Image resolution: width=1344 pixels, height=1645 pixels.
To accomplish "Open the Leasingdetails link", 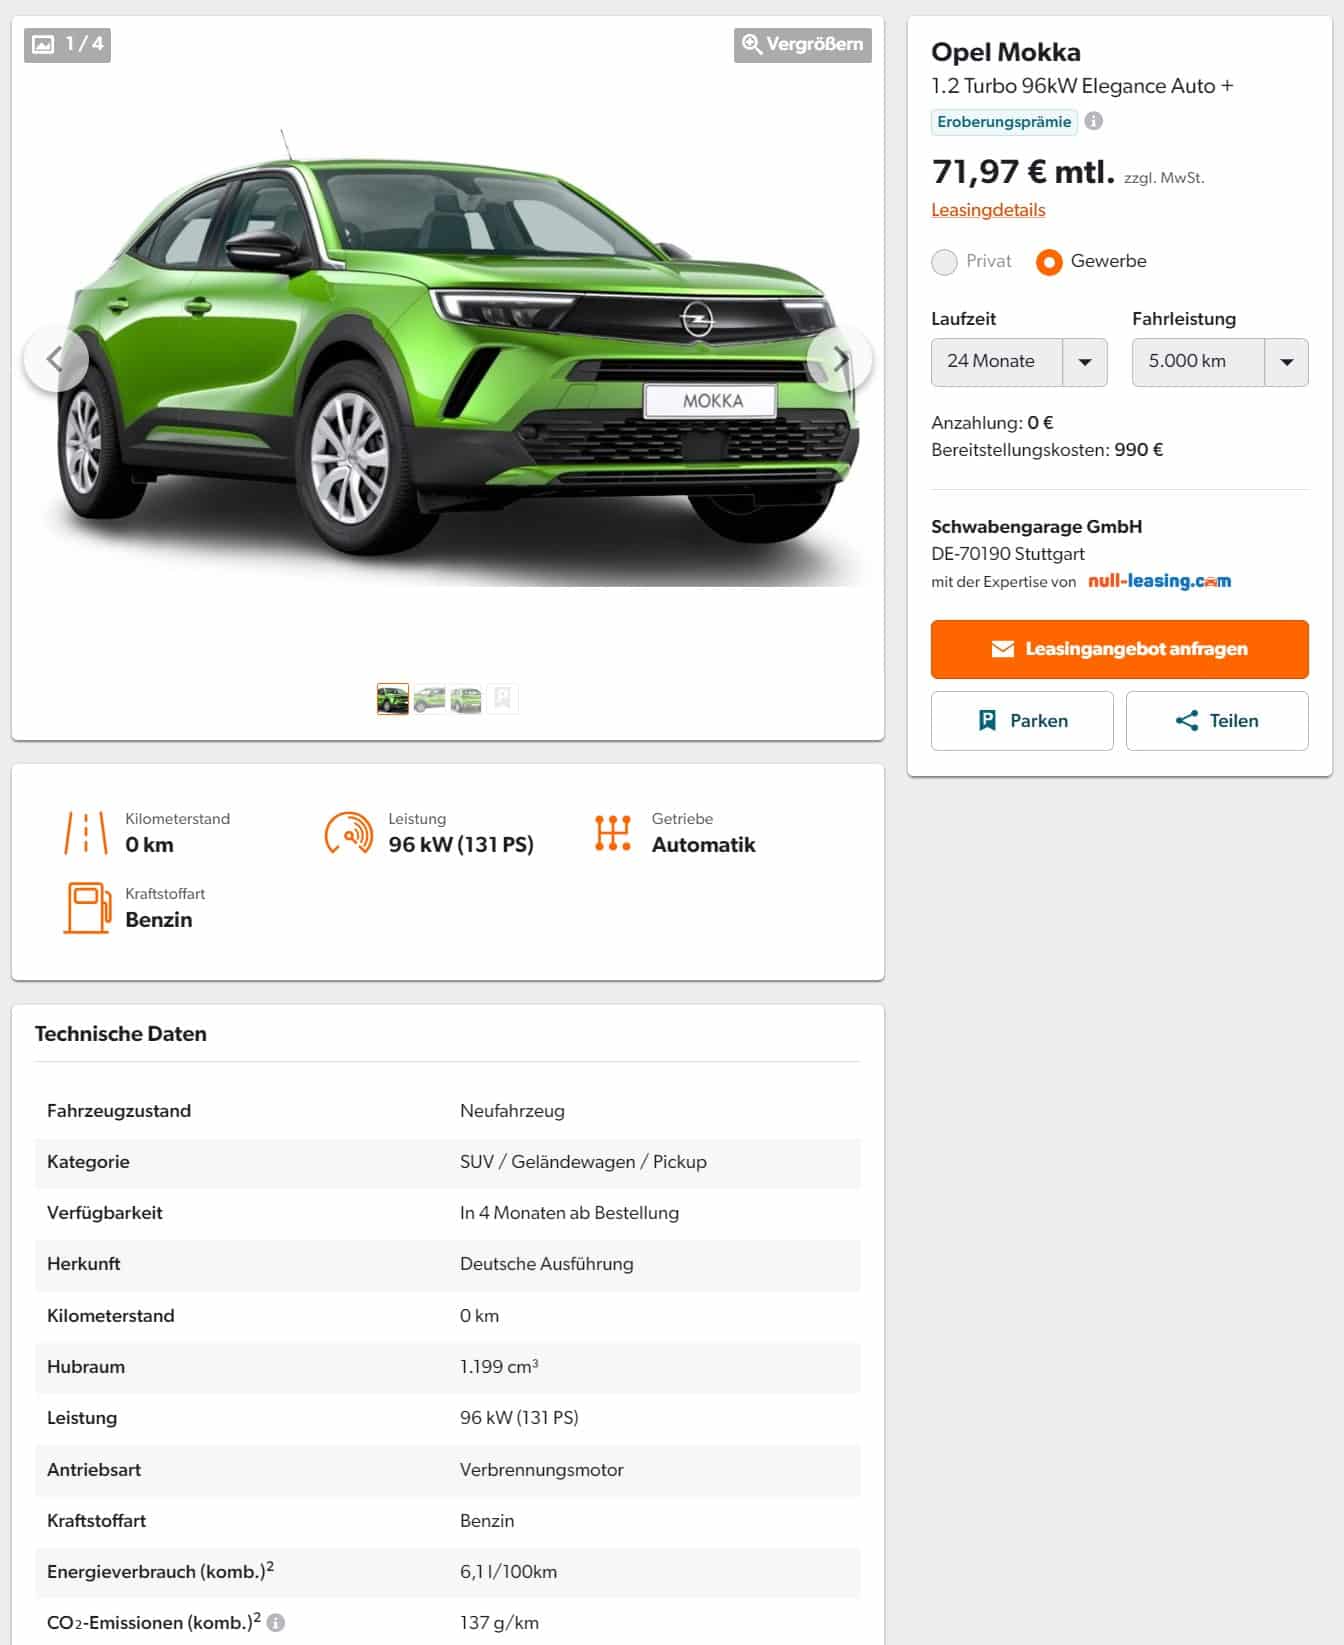I will (988, 210).
